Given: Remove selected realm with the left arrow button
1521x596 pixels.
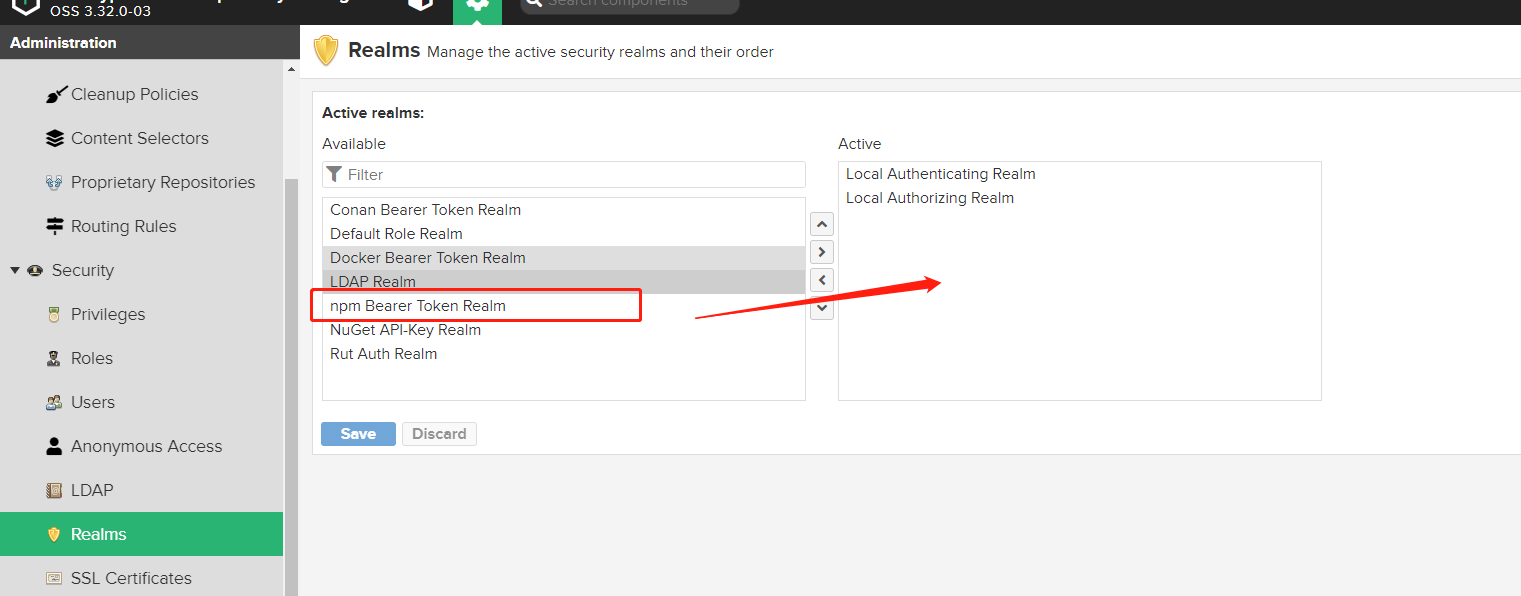Looking at the screenshot, I should click(822, 280).
